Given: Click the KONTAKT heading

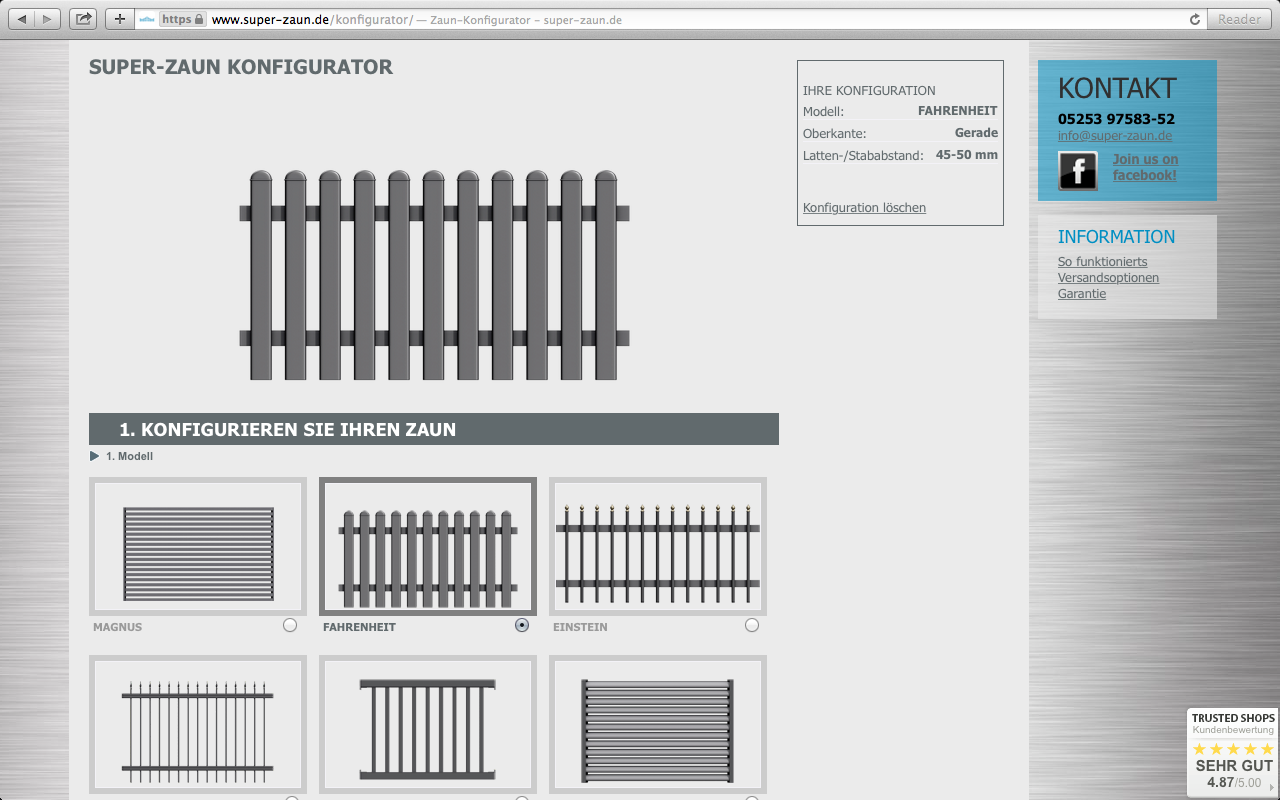Looking at the screenshot, I should click(x=1117, y=88).
